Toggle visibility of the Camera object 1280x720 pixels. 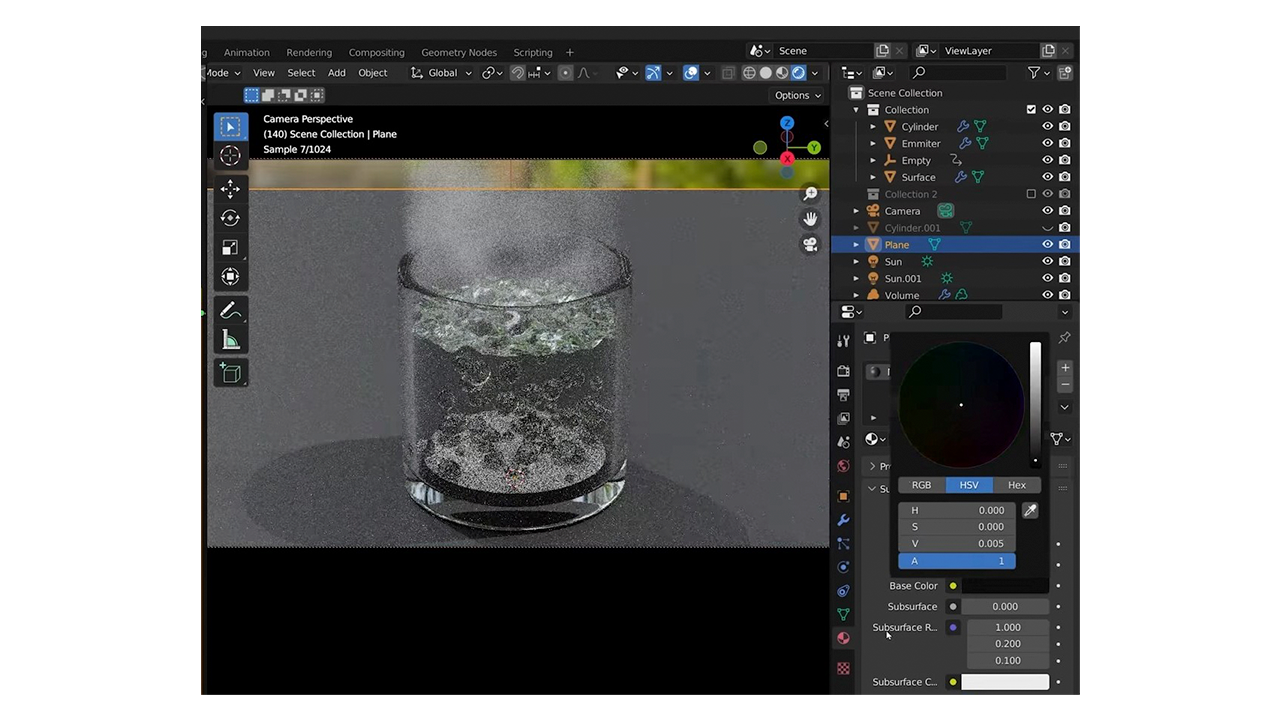point(1048,211)
